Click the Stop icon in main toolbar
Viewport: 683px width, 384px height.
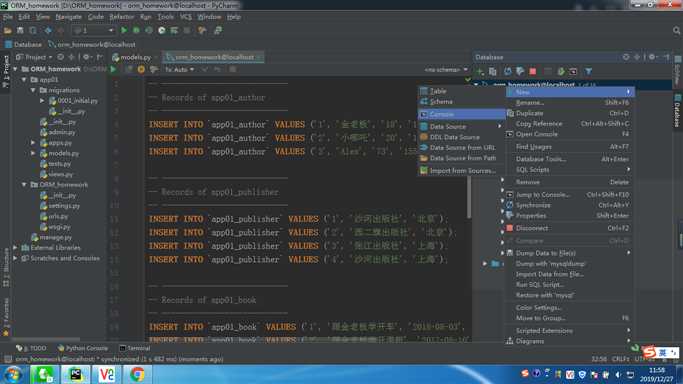click(187, 30)
